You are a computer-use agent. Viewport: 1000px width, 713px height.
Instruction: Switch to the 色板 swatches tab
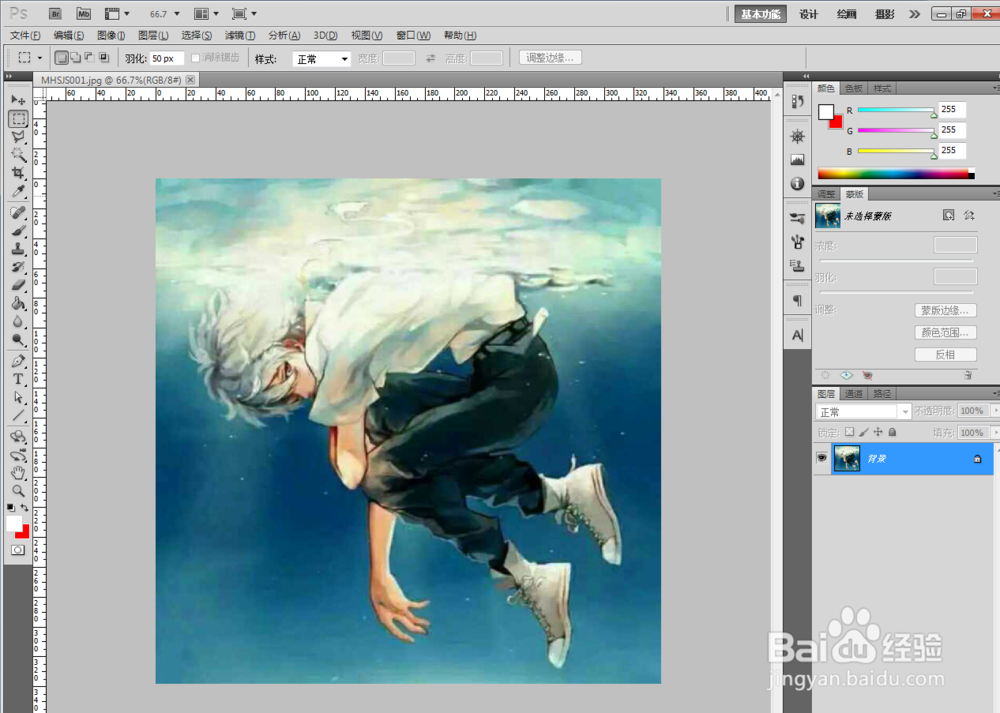pos(853,88)
